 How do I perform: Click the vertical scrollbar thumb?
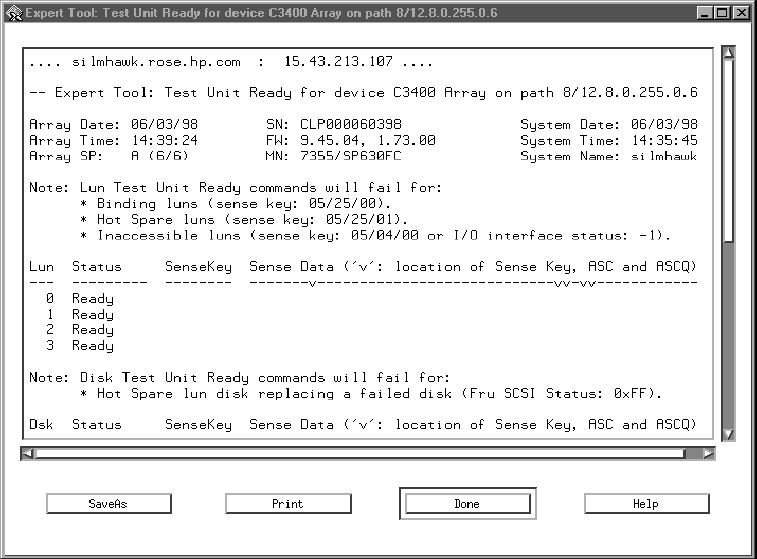coord(729,150)
